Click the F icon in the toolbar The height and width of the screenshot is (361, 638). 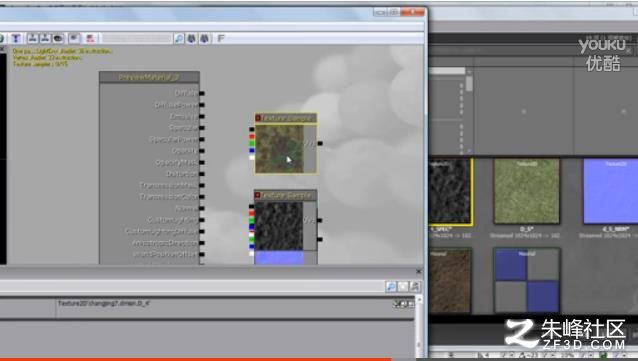coord(221,38)
